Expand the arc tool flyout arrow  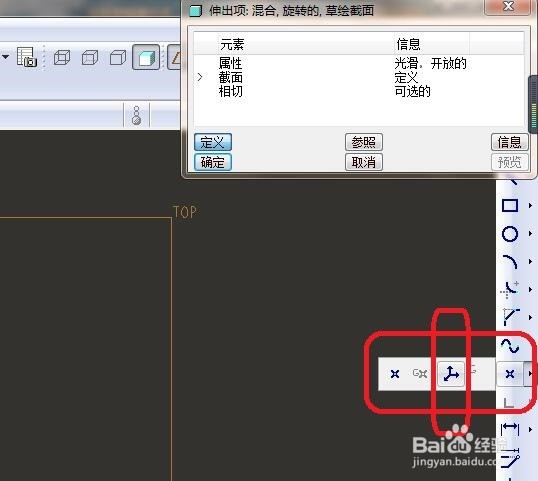coord(530,261)
